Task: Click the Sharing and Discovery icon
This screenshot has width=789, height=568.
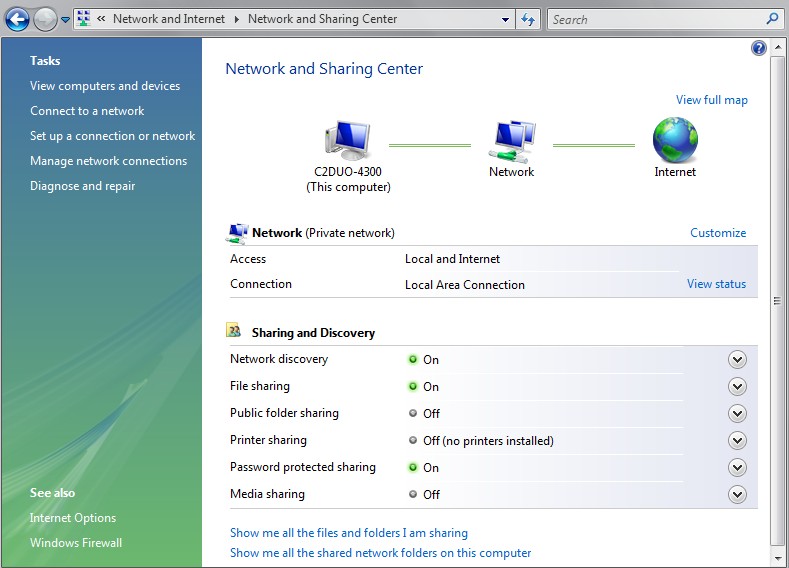Action: (233, 331)
